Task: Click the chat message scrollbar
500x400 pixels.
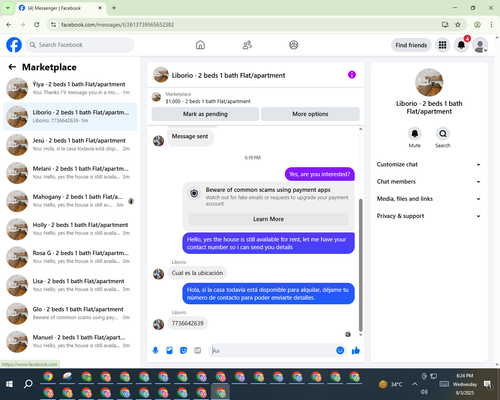Action: coord(360,265)
